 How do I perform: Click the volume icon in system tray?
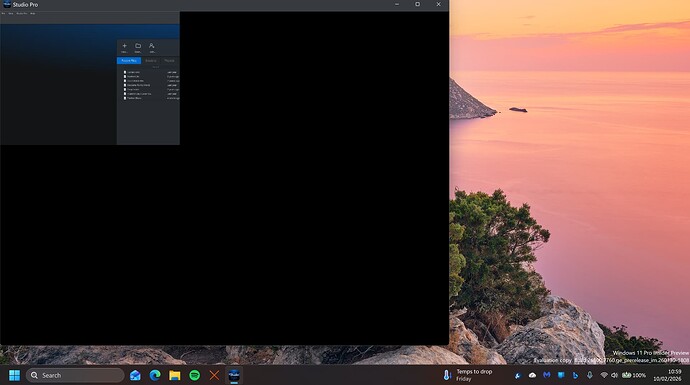pos(614,375)
